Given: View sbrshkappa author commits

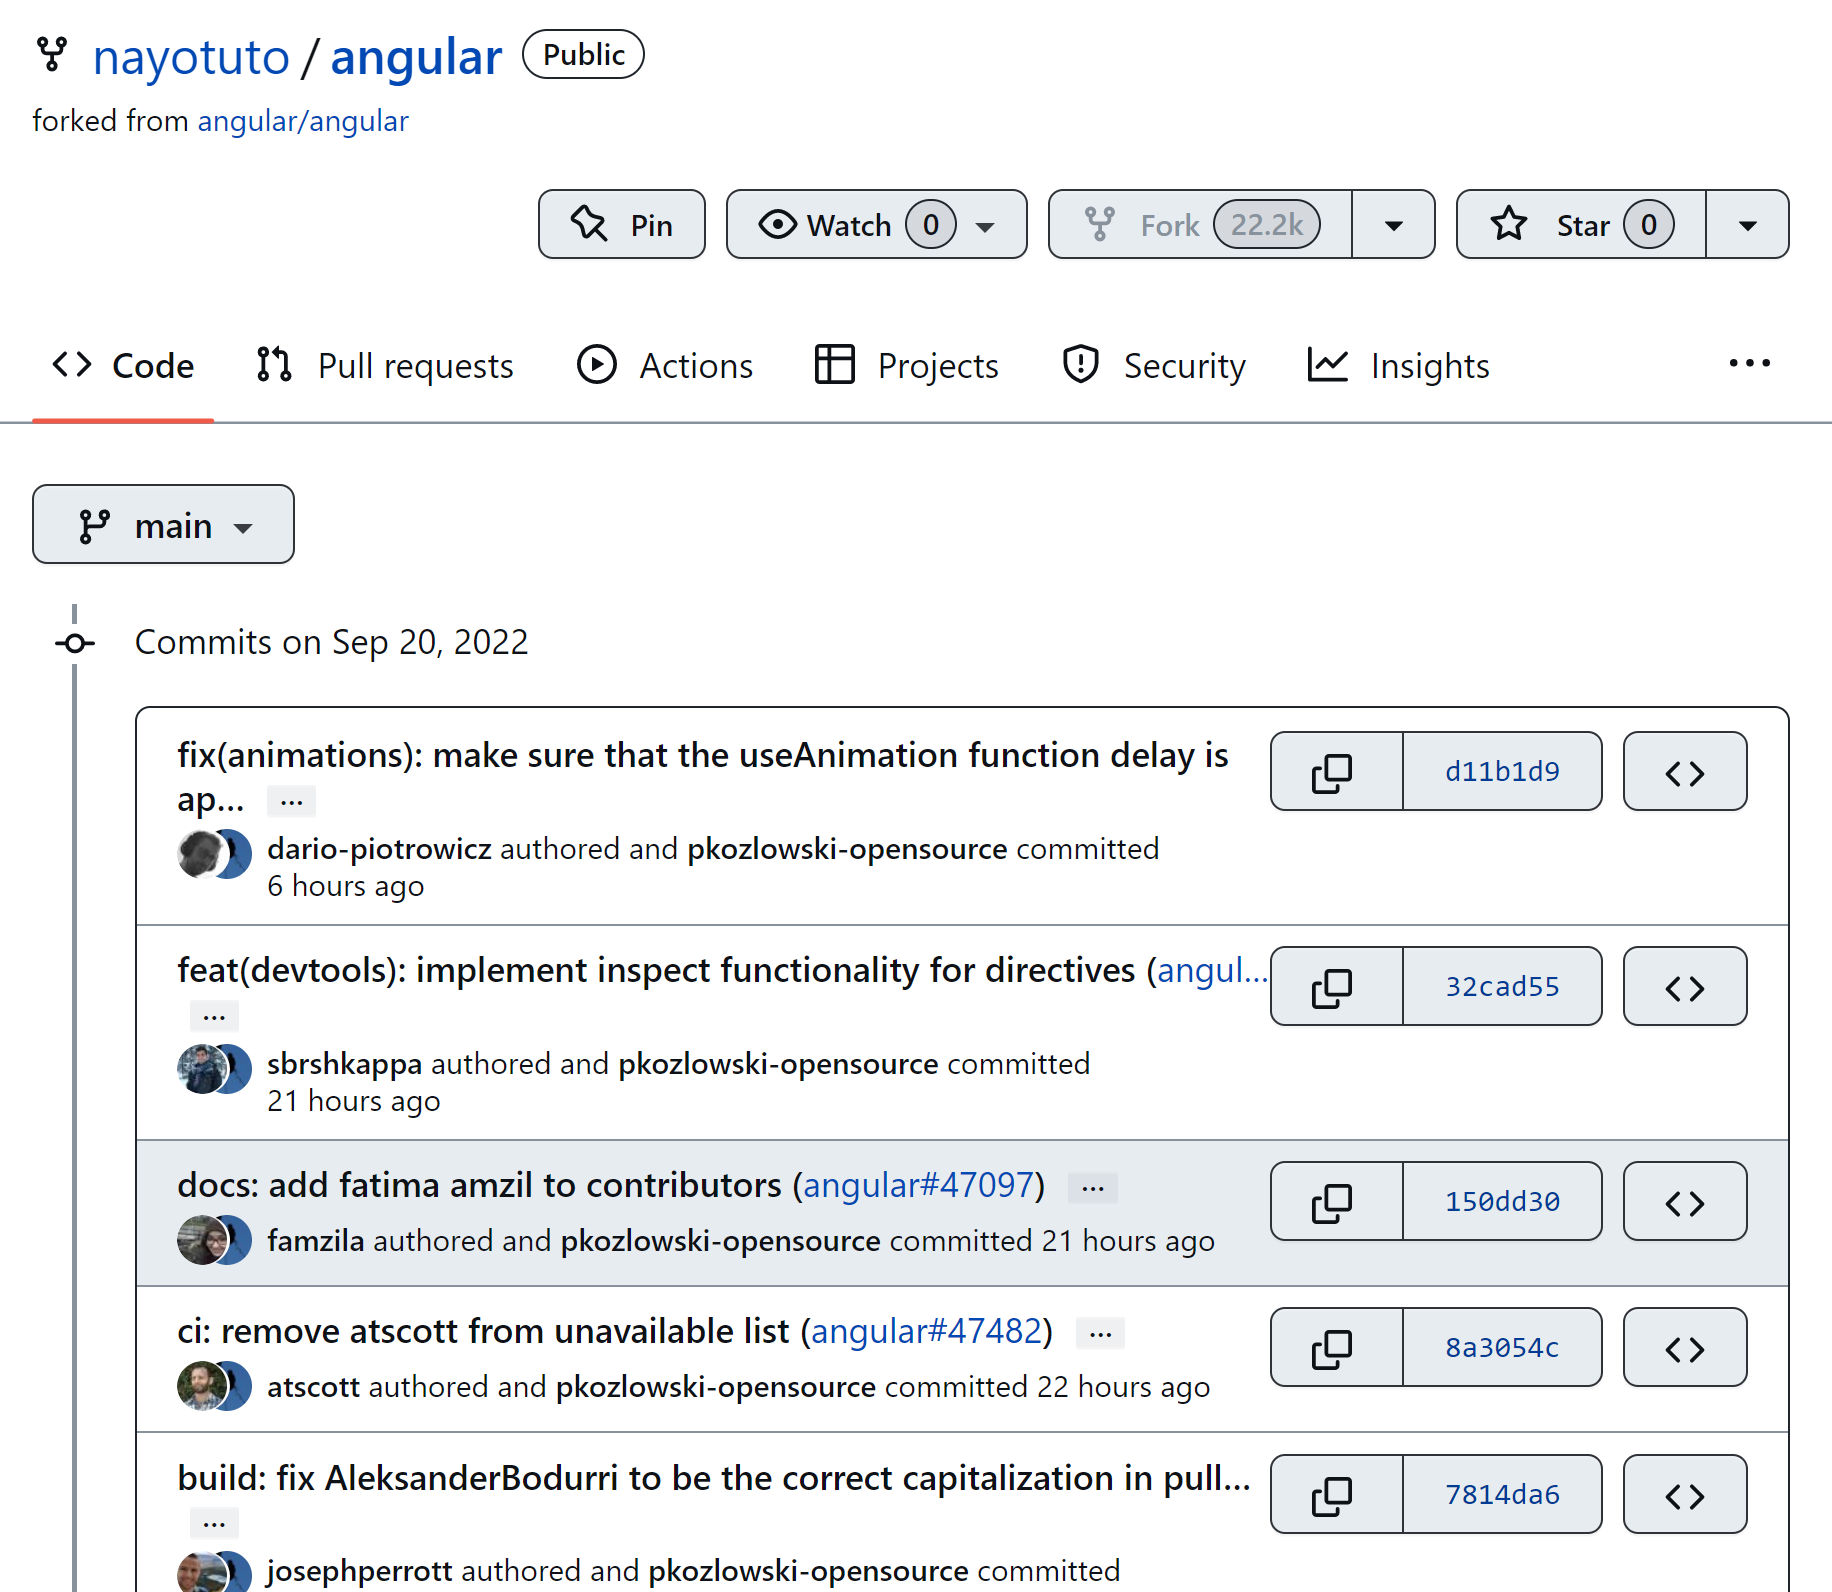Looking at the screenshot, I should tap(344, 1063).
